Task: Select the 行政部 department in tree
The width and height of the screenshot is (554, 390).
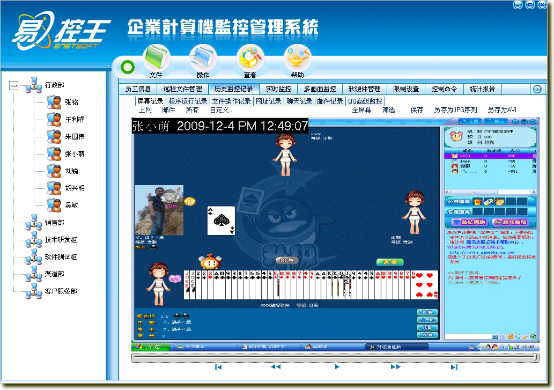Action: [55, 85]
